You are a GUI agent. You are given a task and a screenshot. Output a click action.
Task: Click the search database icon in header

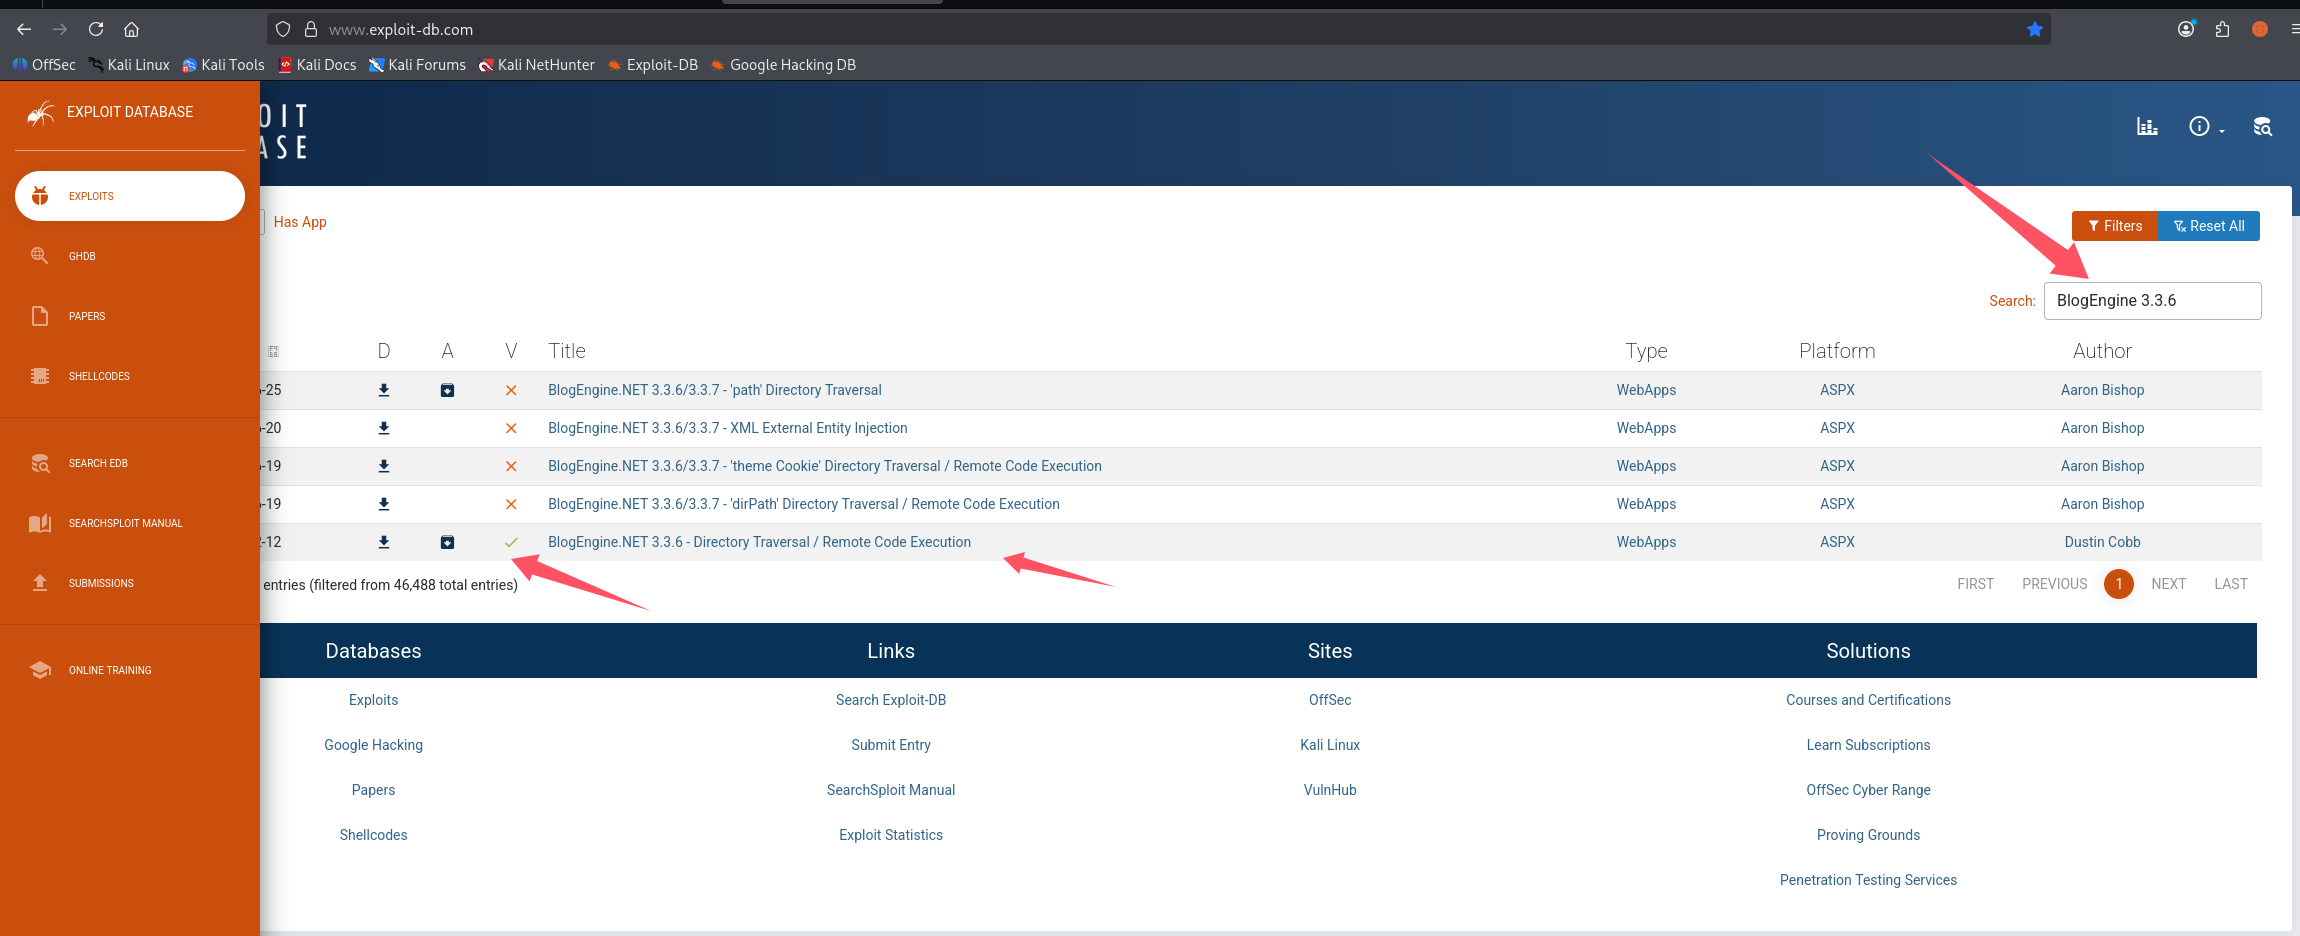click(x=2262, y=127)
